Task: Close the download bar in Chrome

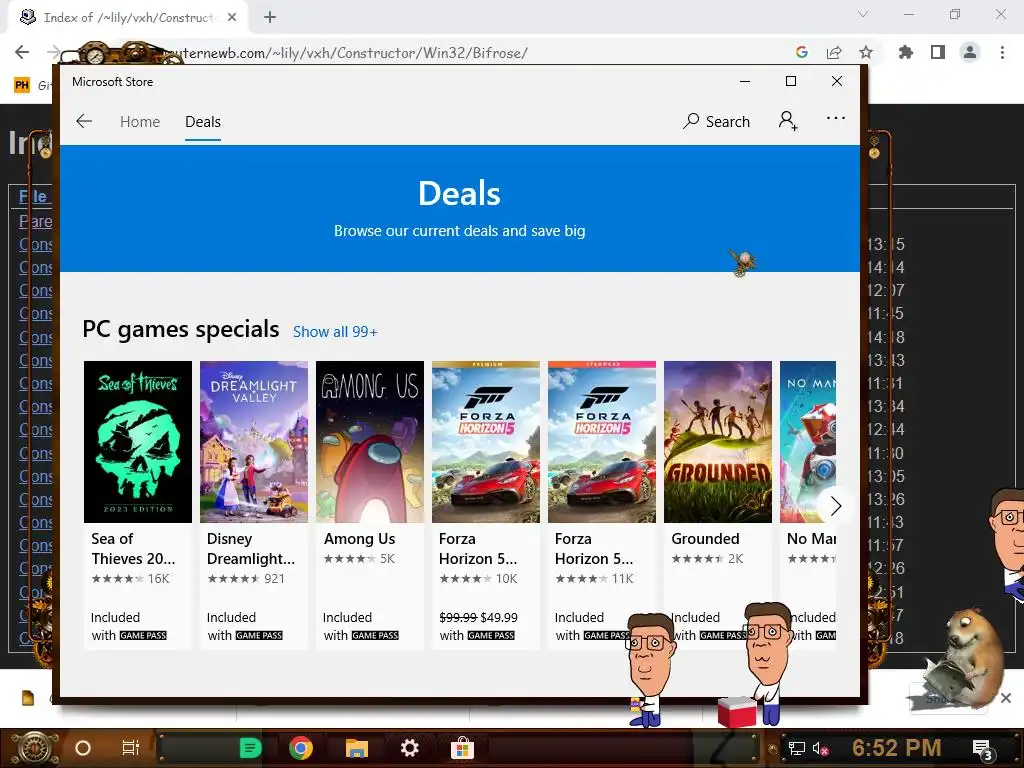Action: pyautogui.click(x=1006, y=698)
